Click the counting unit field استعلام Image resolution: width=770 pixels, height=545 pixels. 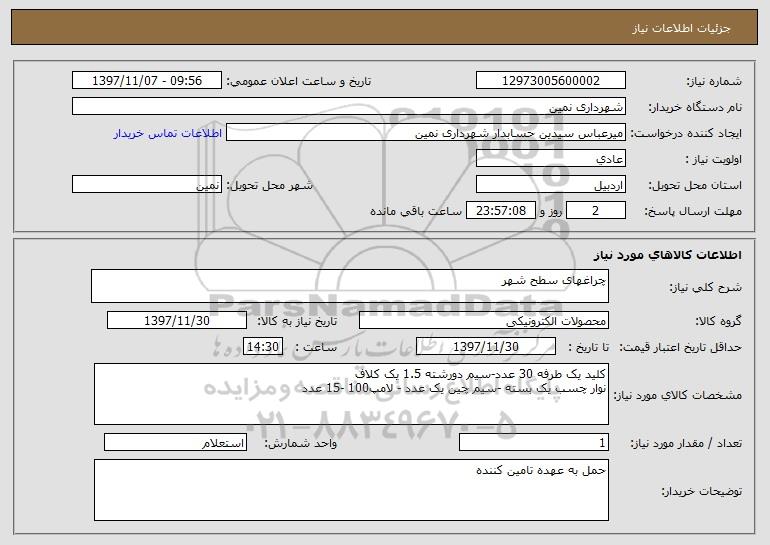click(175, 442)
